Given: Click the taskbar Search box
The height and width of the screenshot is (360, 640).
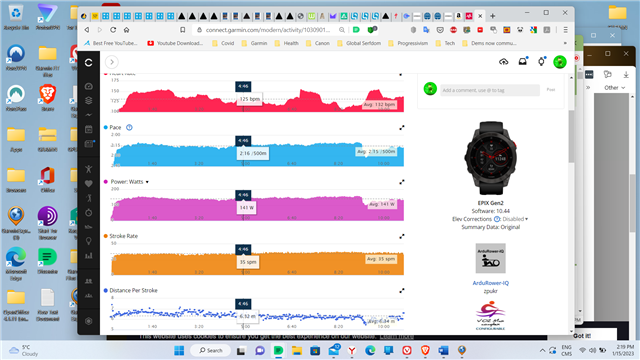Looking at the screenshot, I should (x=211, y=350).
